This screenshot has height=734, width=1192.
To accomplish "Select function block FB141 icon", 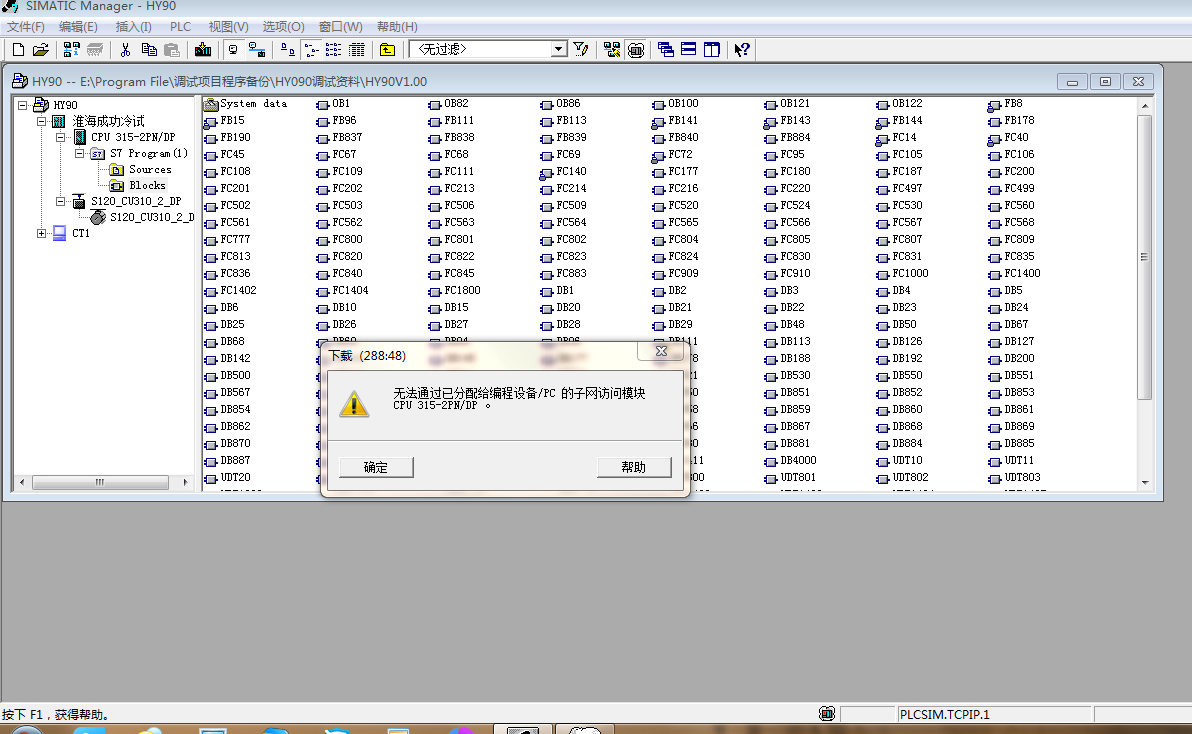I will point(658,122).
